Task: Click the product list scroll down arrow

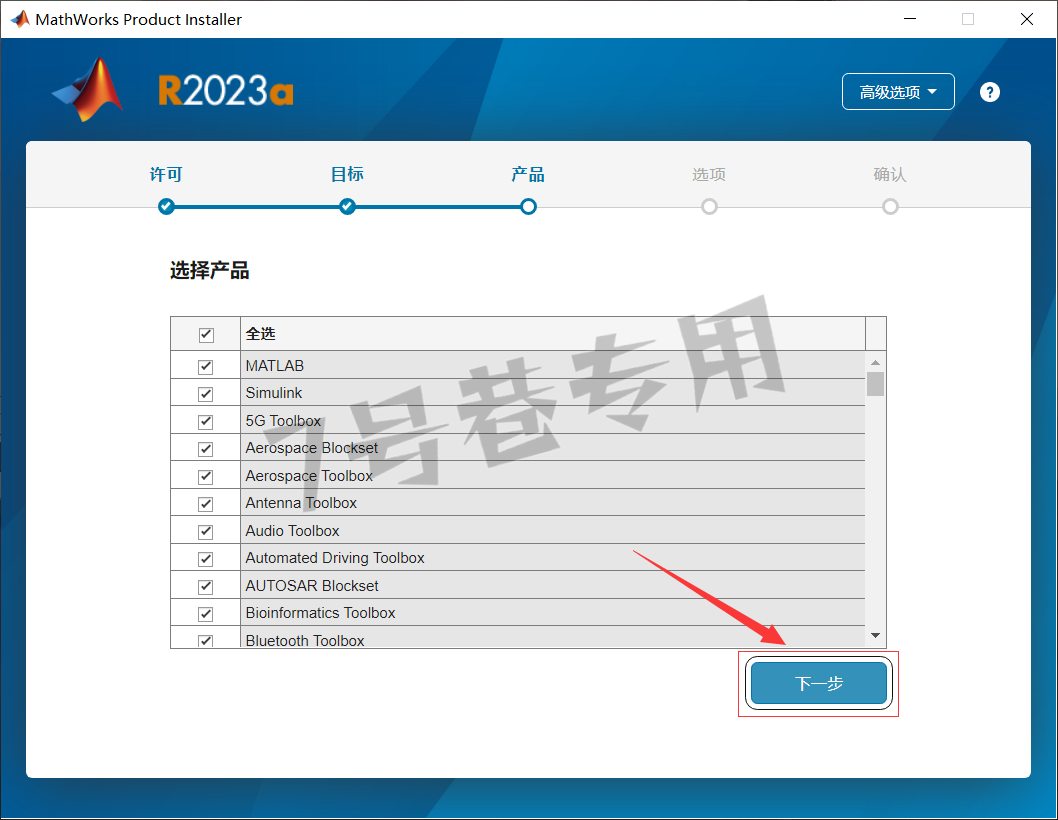Action: pos(875,635)
